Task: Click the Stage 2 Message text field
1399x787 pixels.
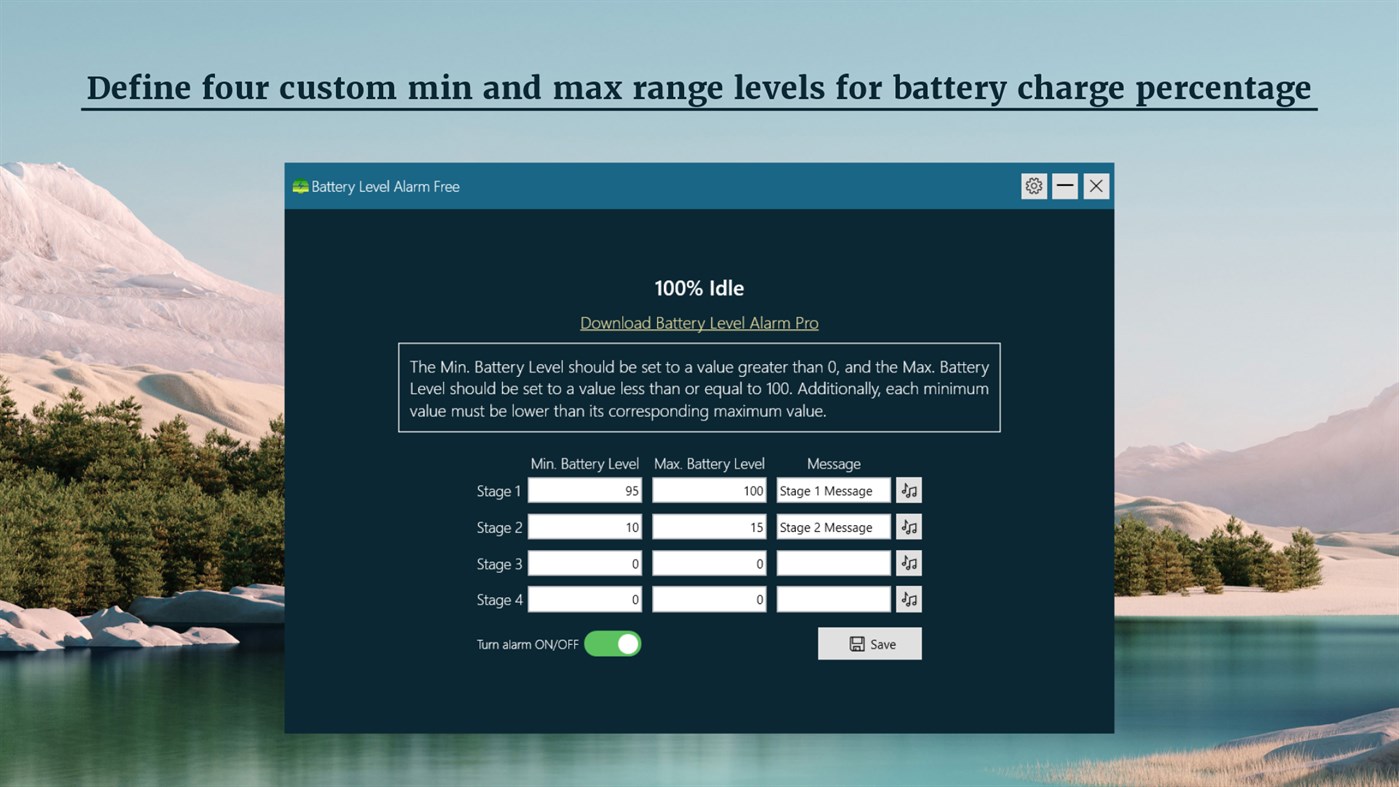Action: [832, 526]
